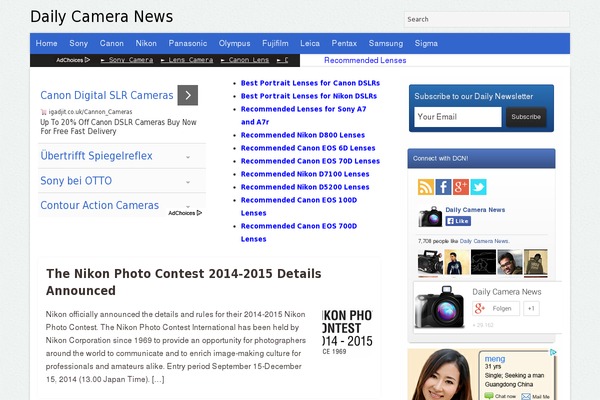Click the video camera follower thumbnail
Viewport: 600px width, 400px height.
tap(430, 262)
